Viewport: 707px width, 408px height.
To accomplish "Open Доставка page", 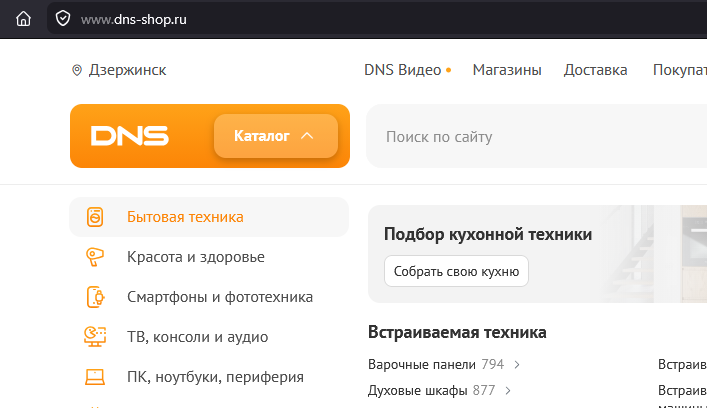I will (595, 70).
